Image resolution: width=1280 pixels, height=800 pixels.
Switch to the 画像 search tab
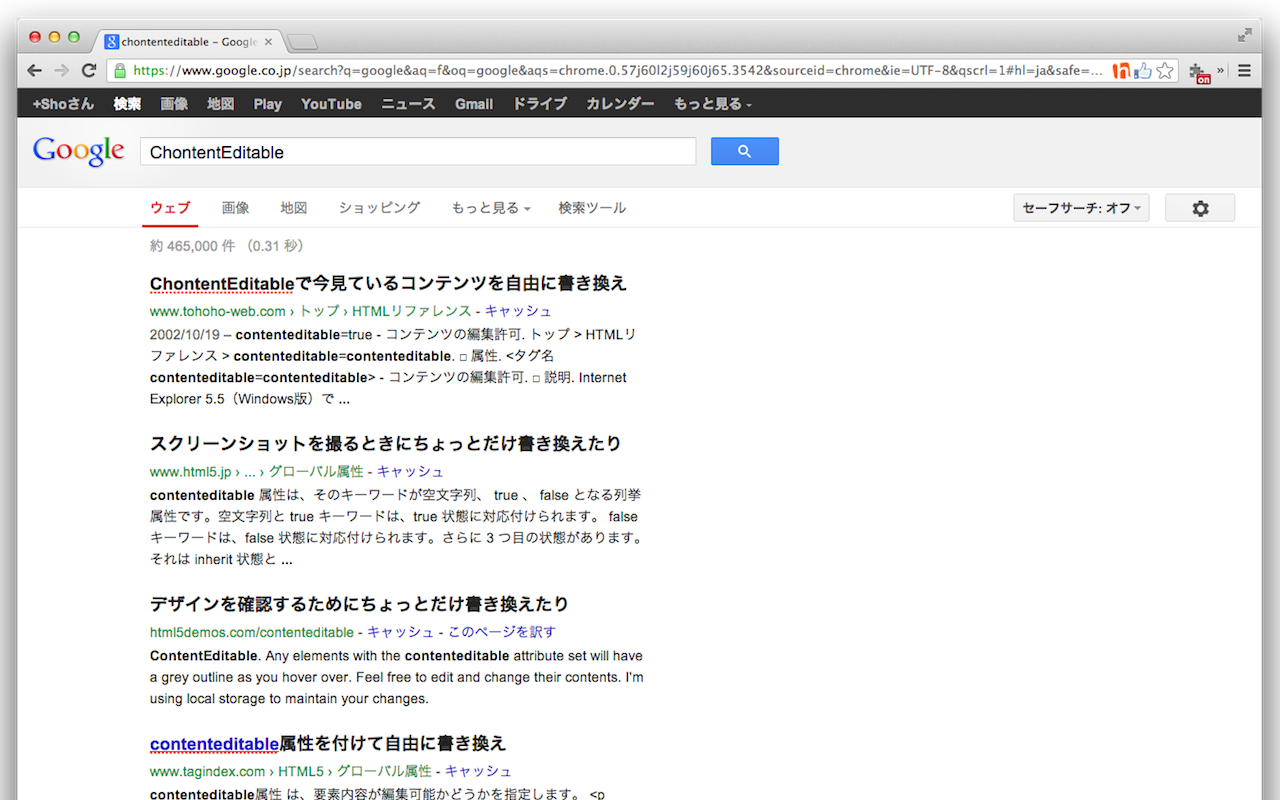[x=235, y=208]
